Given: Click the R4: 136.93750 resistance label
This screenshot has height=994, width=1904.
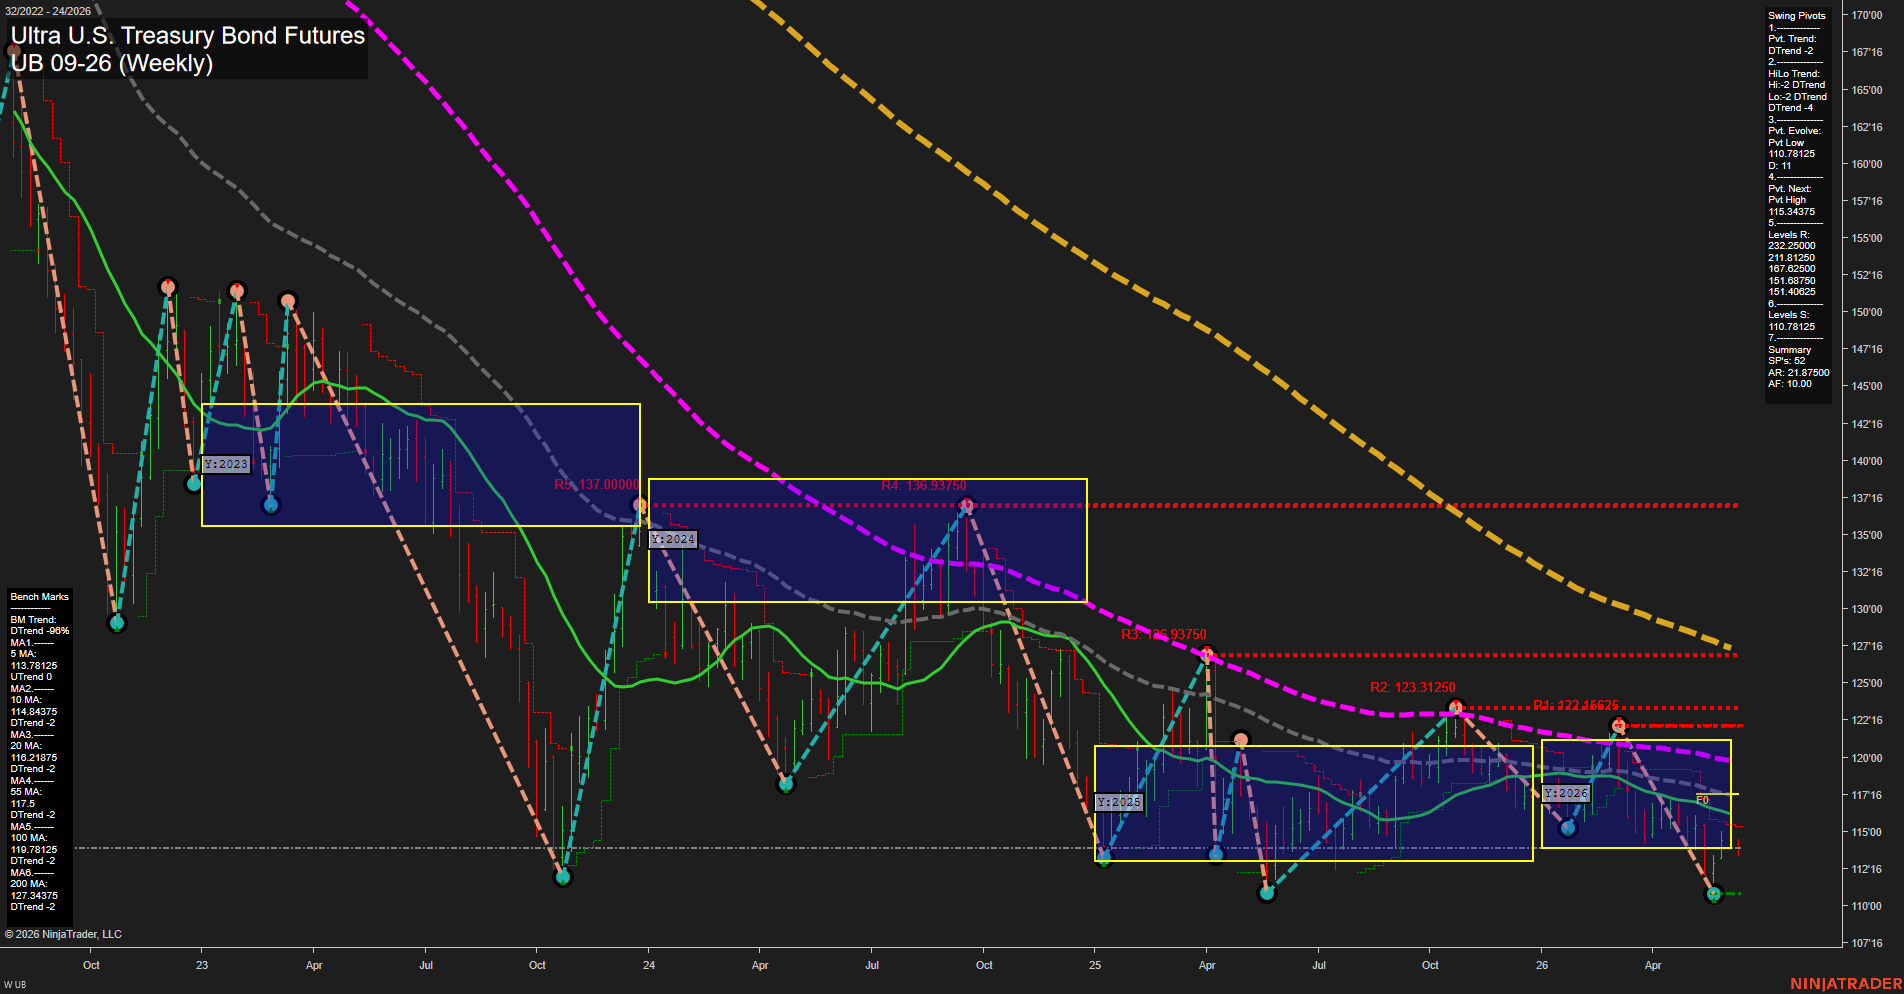Looking at the screenshot, I should pos(924,485).
